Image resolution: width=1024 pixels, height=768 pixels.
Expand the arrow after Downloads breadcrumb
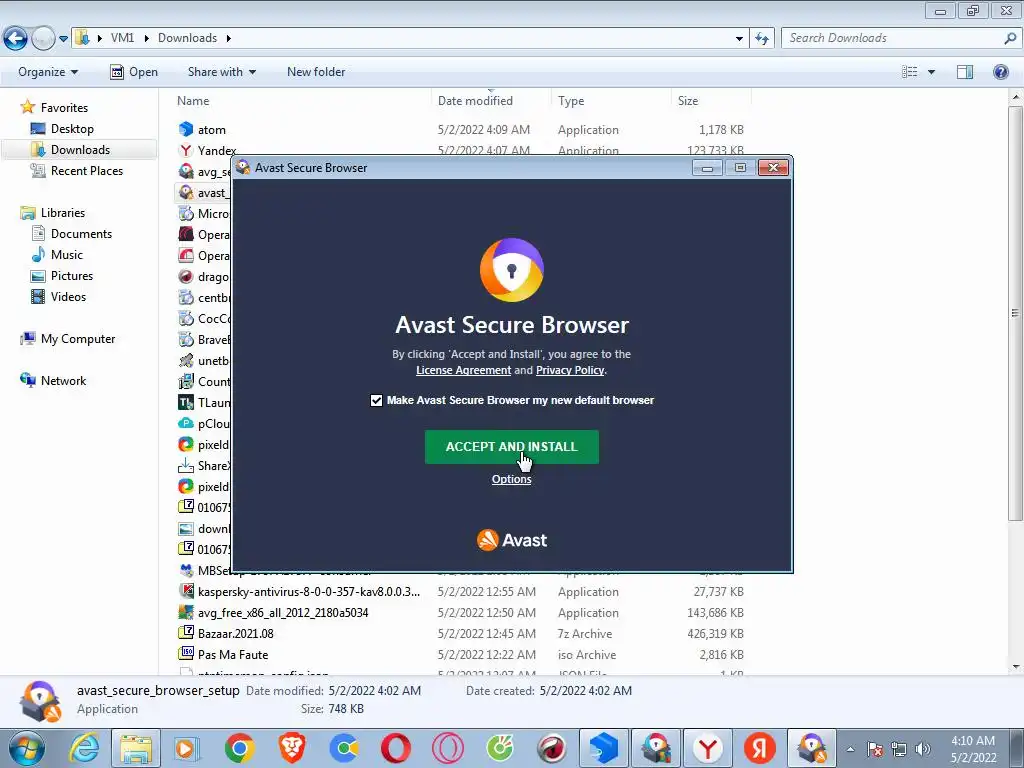(x=229, y=38)
